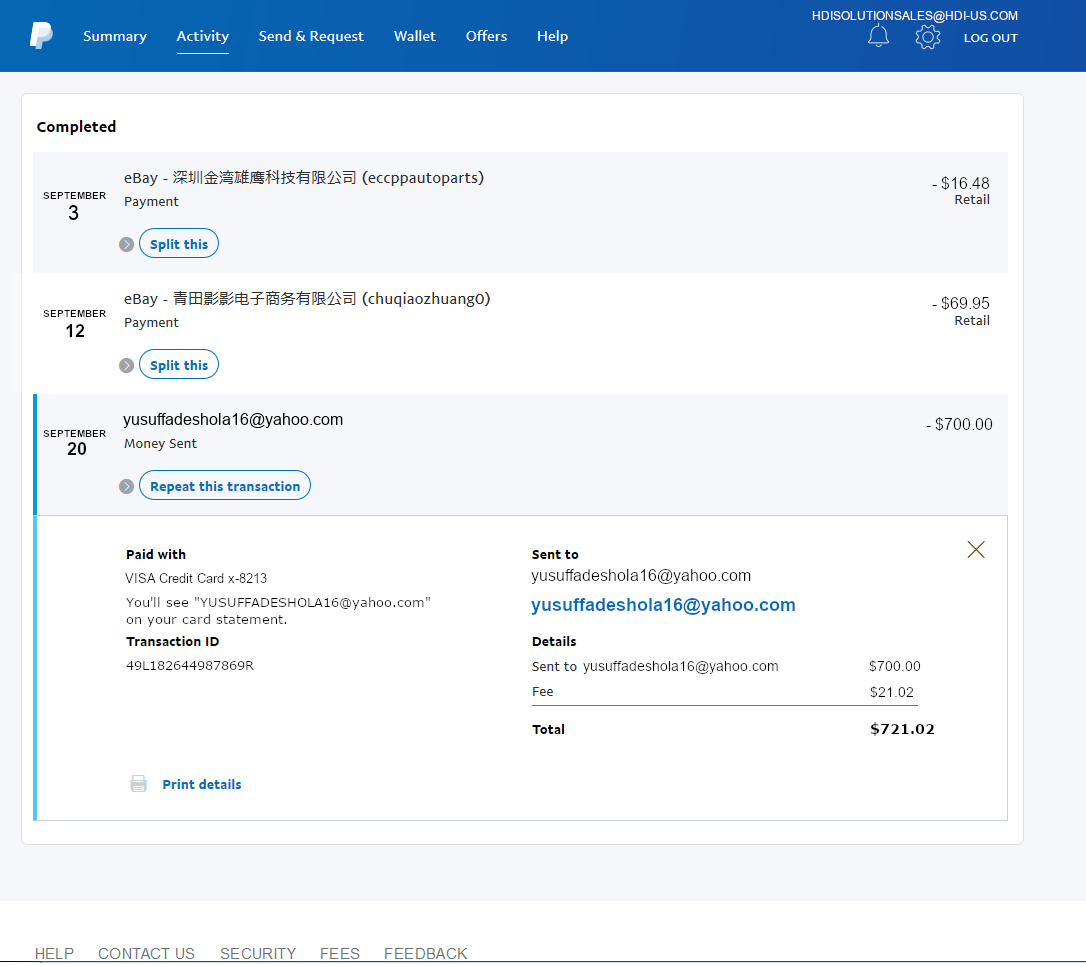The height and width of the screenshot is (966, 1086).
Task: Click the $700.00 value in Details
Action: [895, 666]
